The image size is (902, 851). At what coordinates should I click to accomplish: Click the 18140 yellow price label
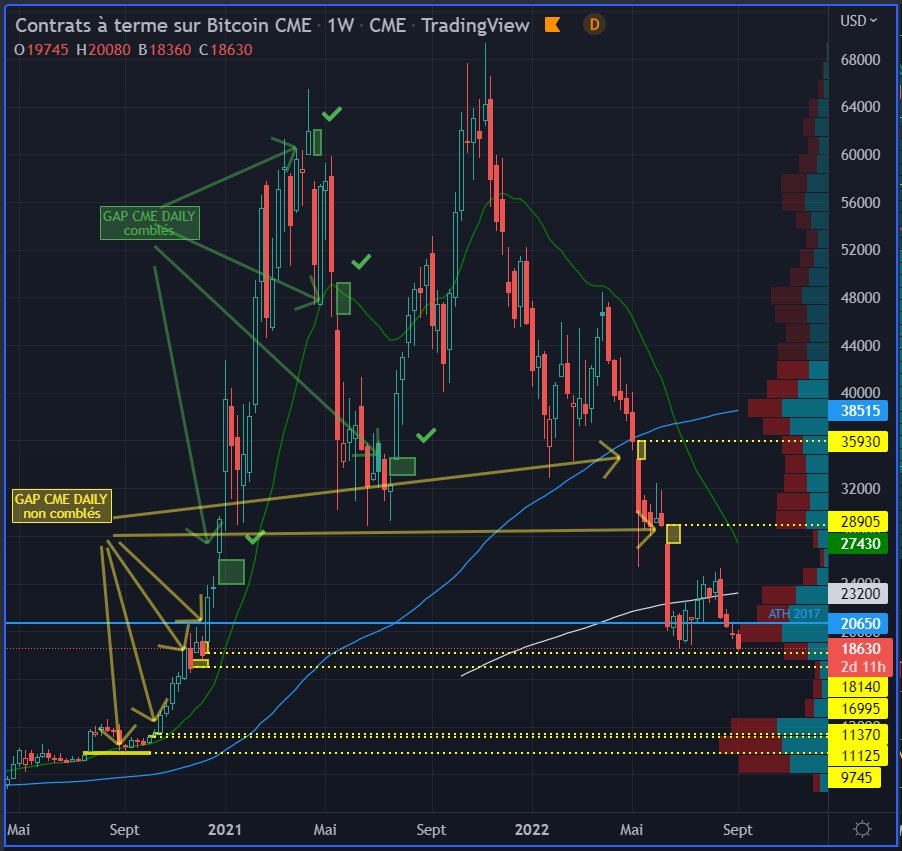click(857, 686)
